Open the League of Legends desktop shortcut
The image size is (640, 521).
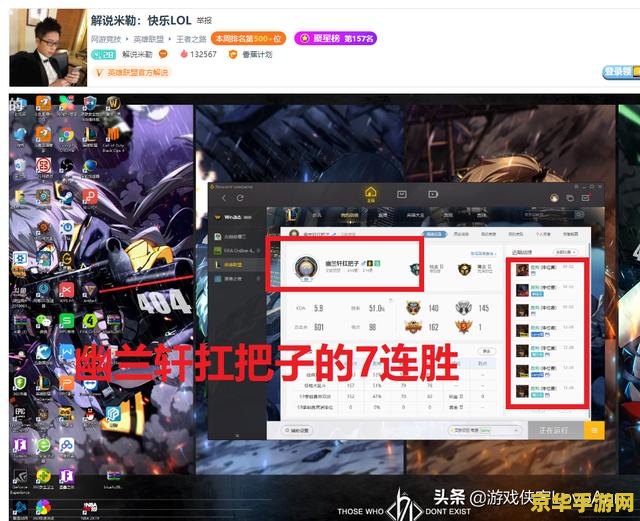90,136
